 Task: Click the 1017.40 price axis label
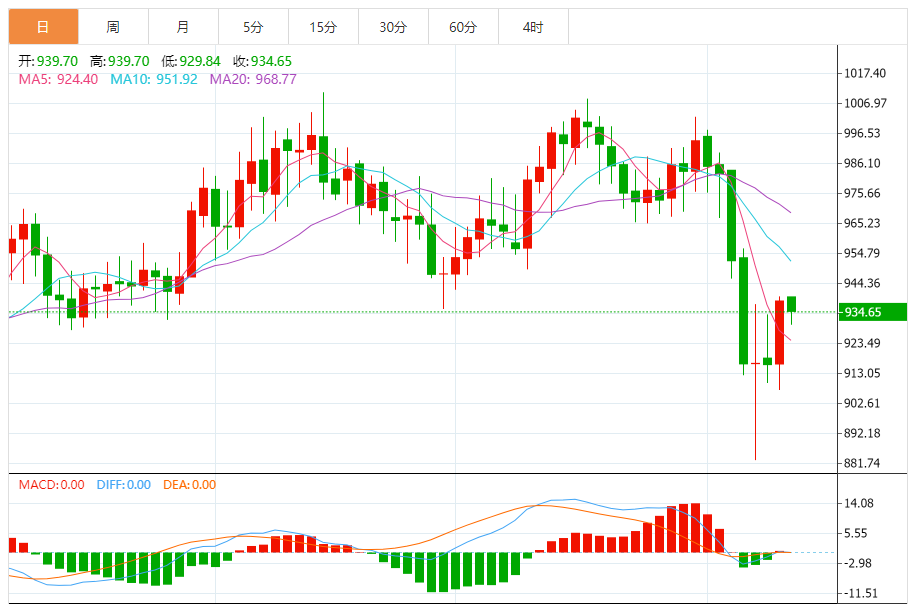point(865,73)
